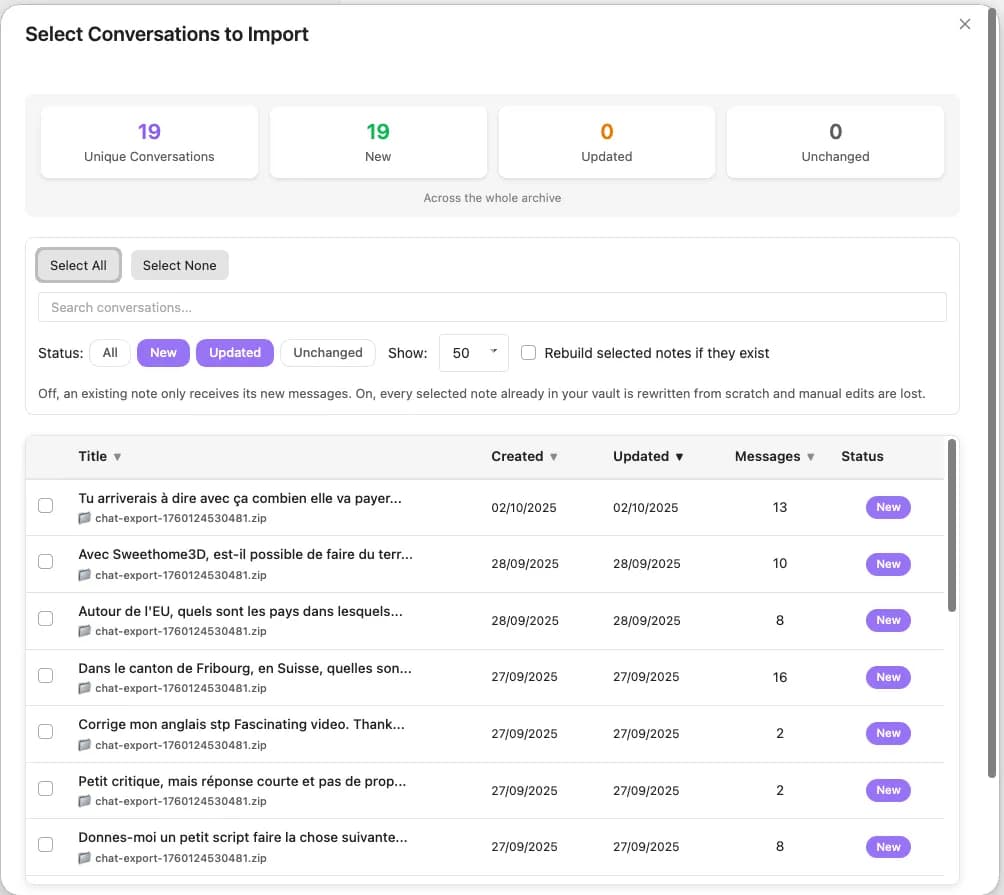
Task: Click the archive icon under Petit critique row
Action: pyautogui.click(x=85, y=801)
